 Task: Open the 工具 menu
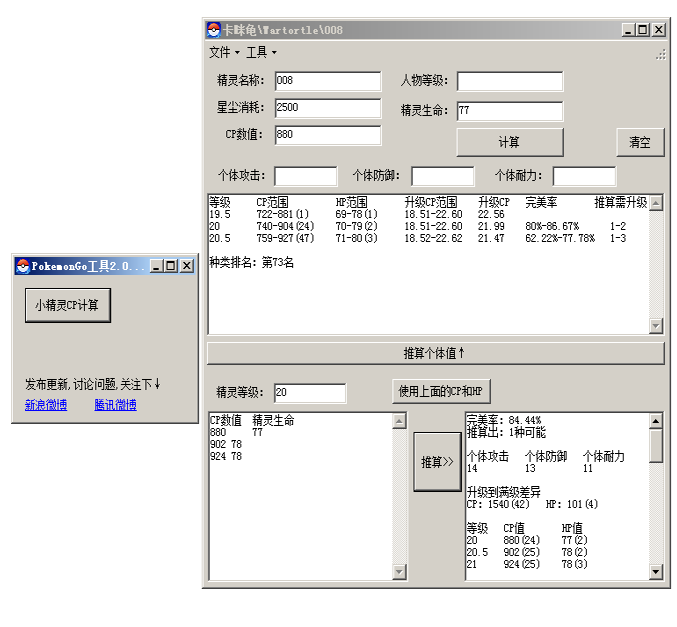click(261, 52)
